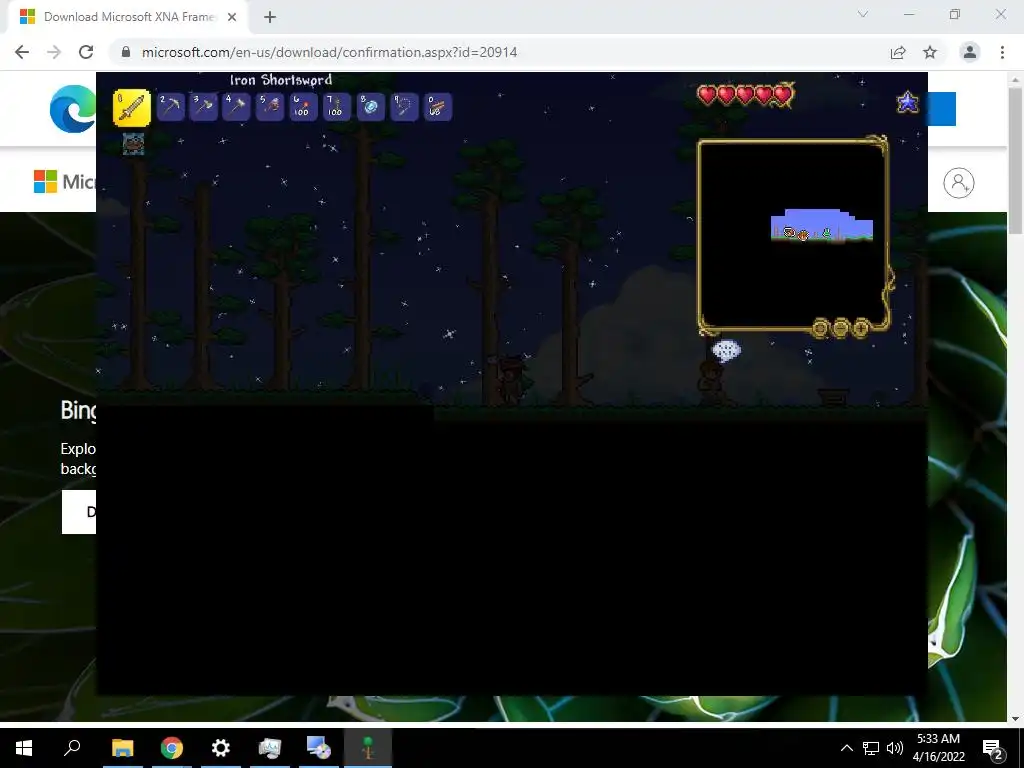Click the active buff icon below hotbar

pos(133,144)
